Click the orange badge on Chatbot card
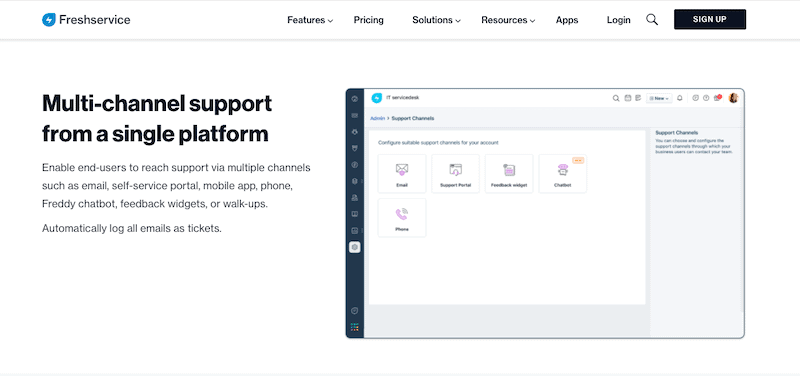 tap(578, 160)
